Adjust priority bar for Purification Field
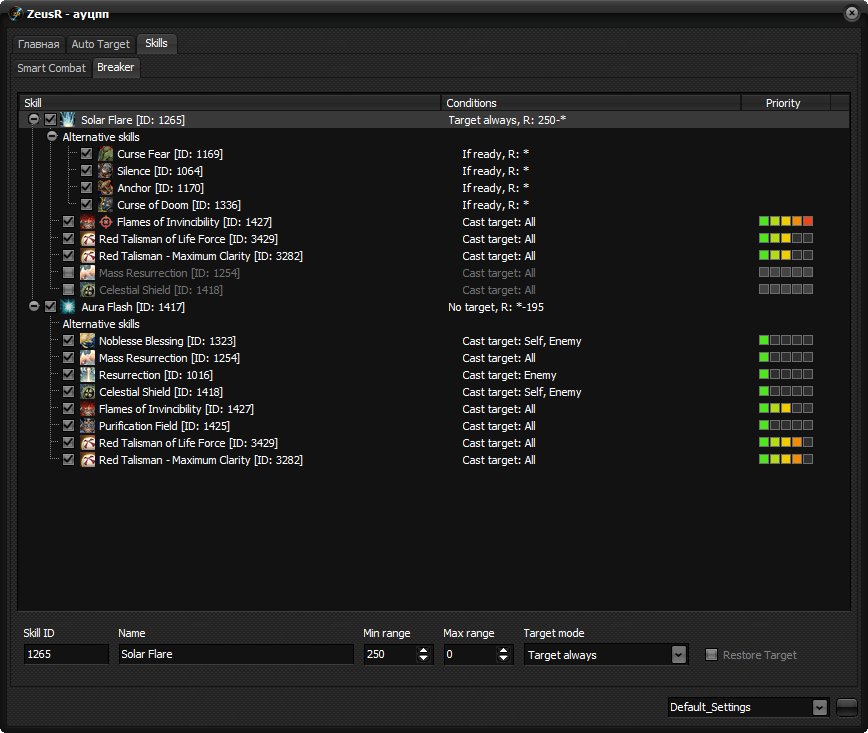Screen dimensions: 868x733 (x=786, y=425)
